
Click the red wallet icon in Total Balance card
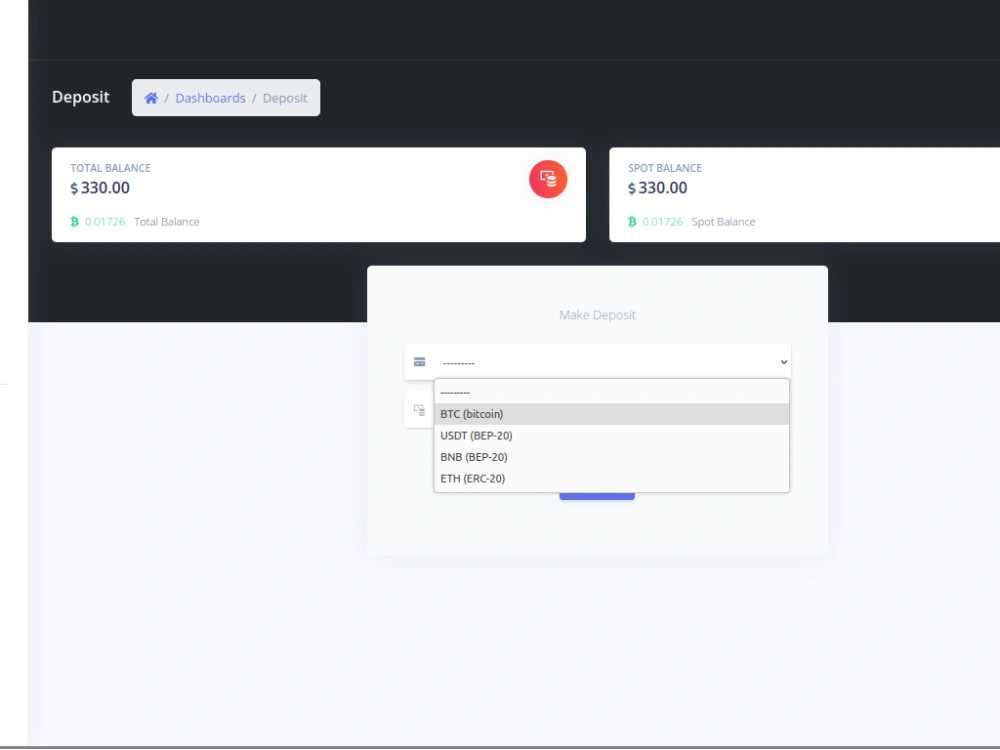pos(548,179)
